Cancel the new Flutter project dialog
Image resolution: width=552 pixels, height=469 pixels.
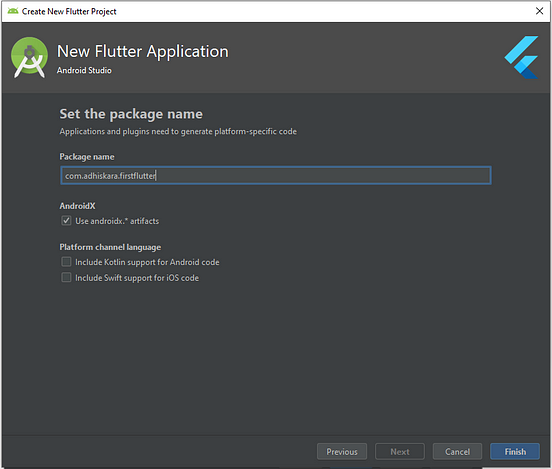(457, 451)
